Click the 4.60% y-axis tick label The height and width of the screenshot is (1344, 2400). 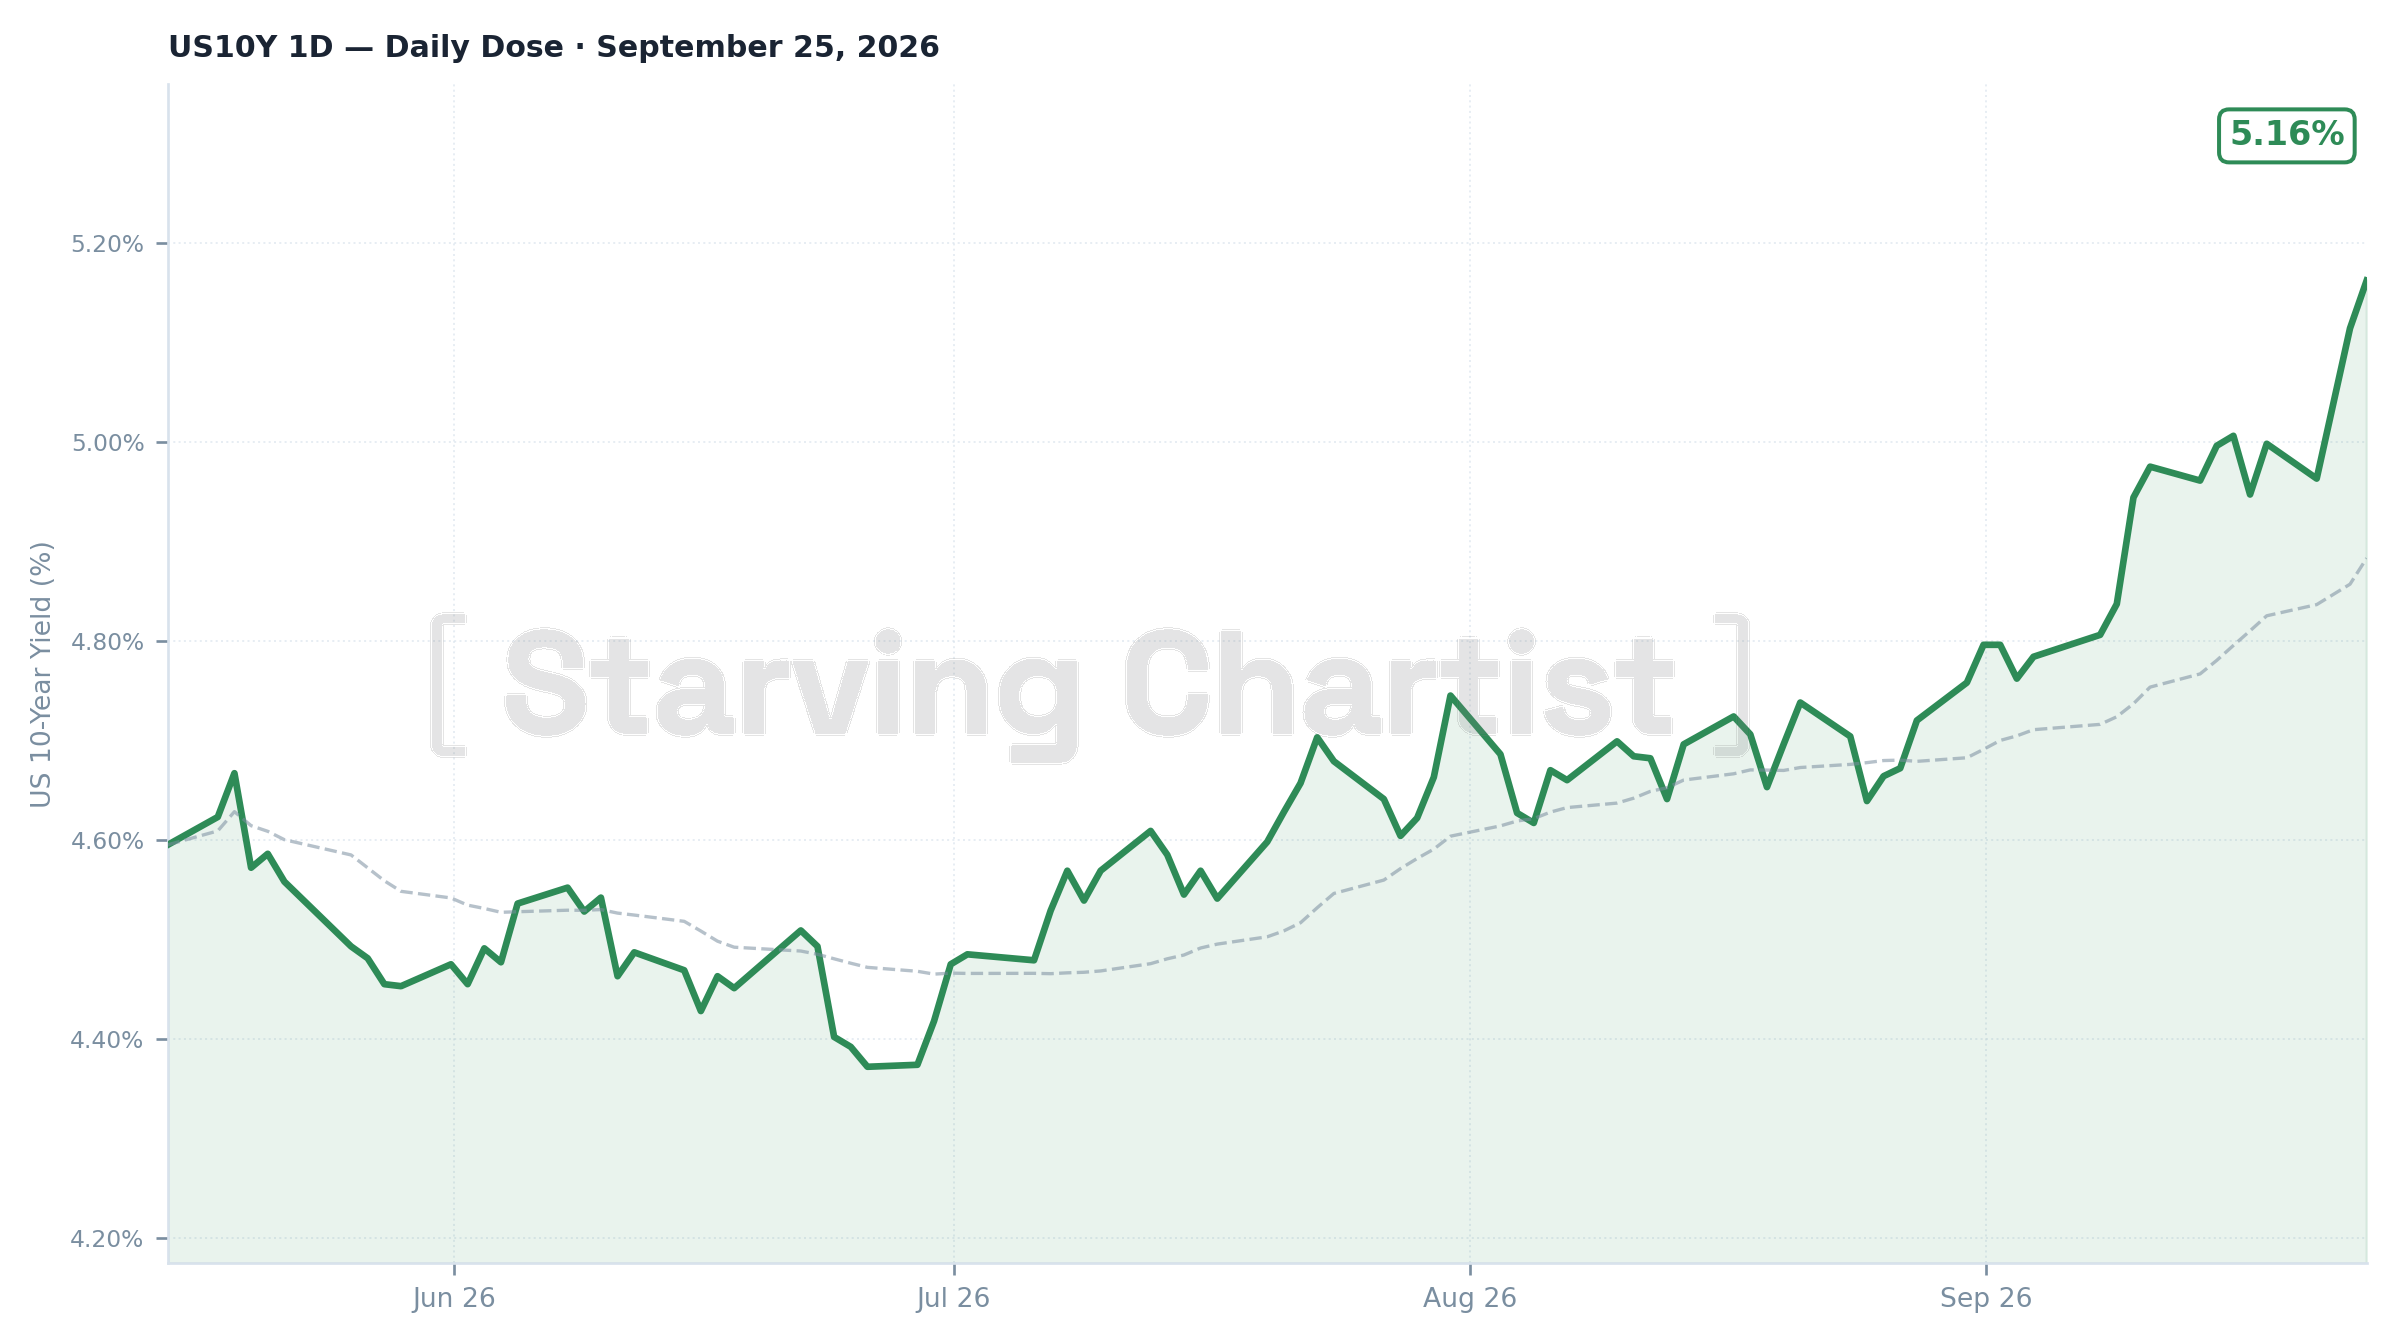[107, 841]
